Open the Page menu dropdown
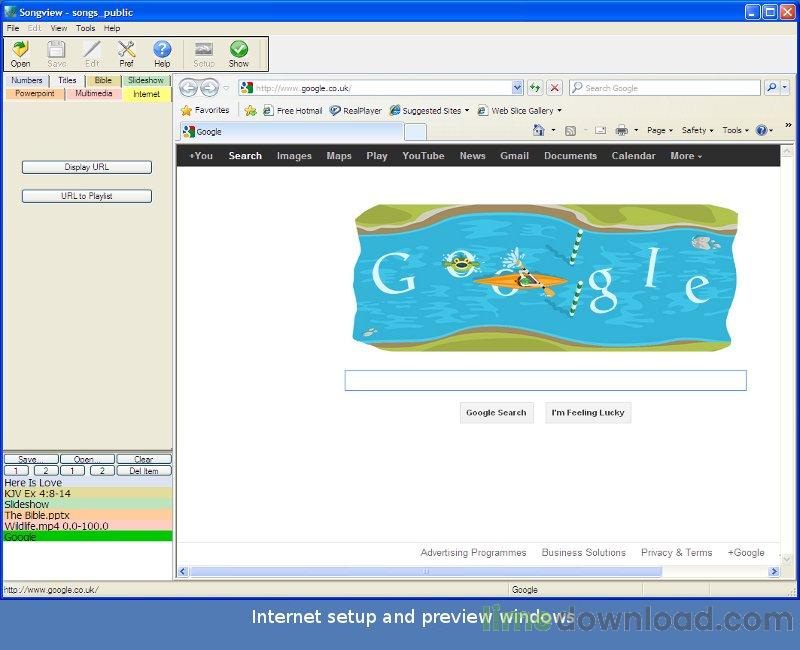This screenshot has height=650, width=800. coord(660,130)
